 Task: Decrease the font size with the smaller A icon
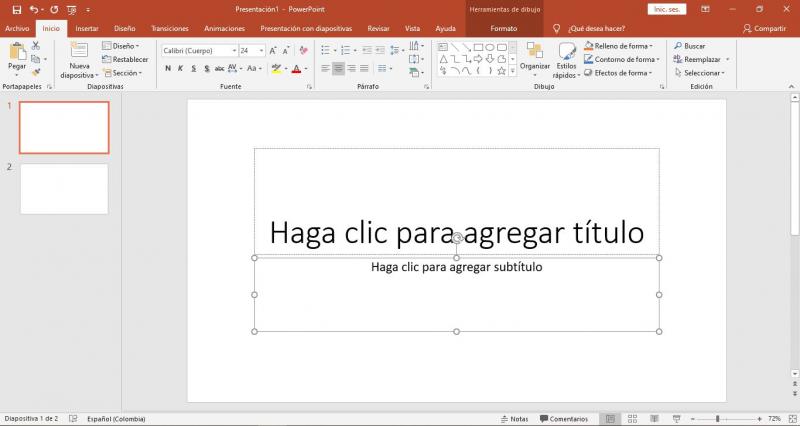point(286,51)
